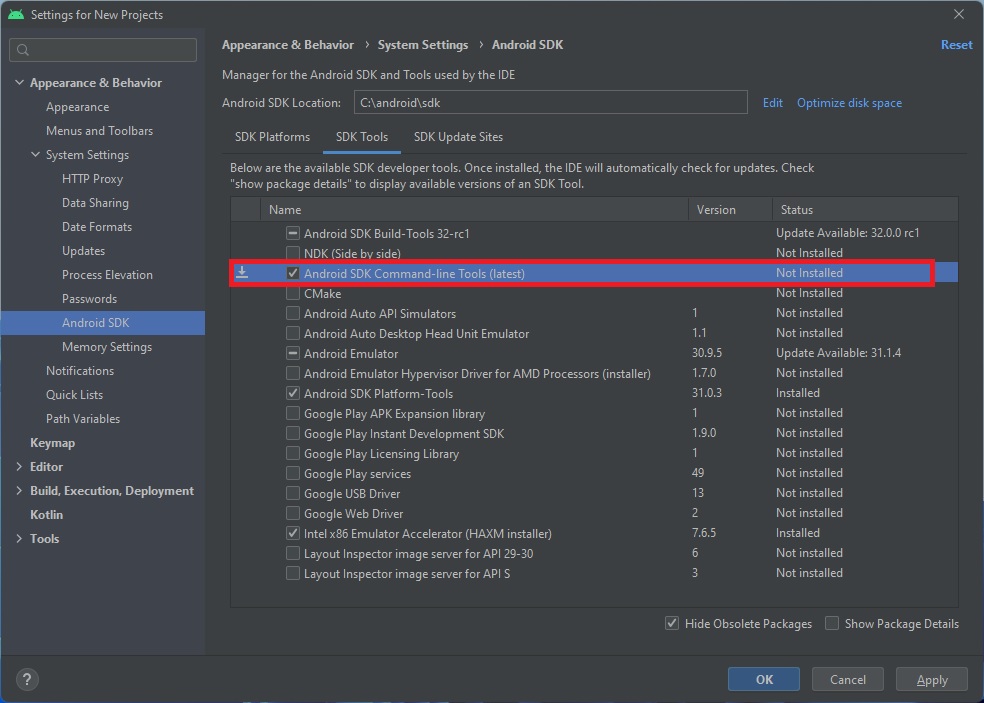Check Google Play APK Expansion library
The image size is (984, 703).
pyautogui.click(x=292, y=414)
